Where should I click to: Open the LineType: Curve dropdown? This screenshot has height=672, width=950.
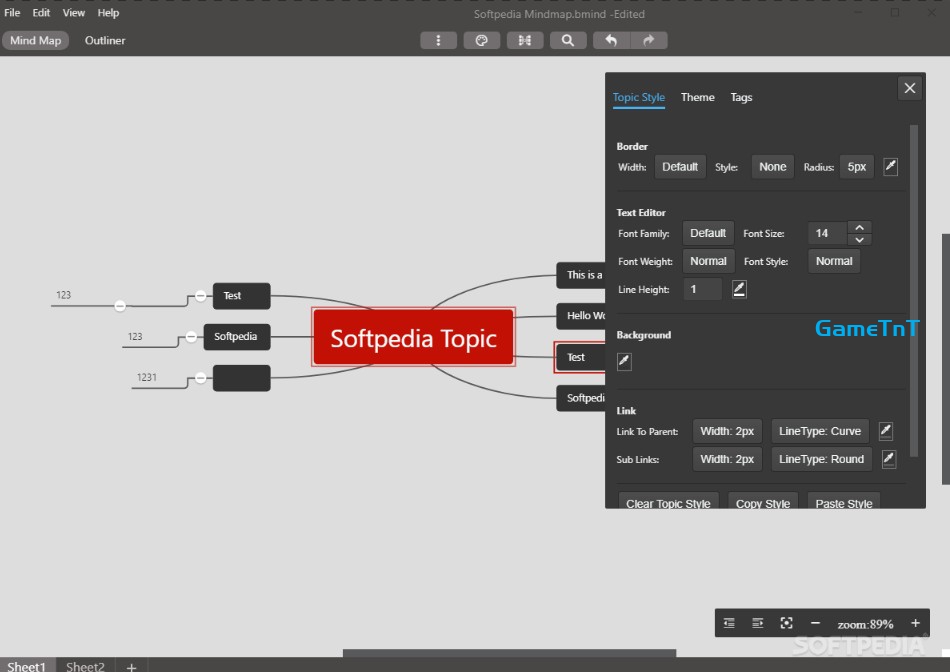pos(820,431)
